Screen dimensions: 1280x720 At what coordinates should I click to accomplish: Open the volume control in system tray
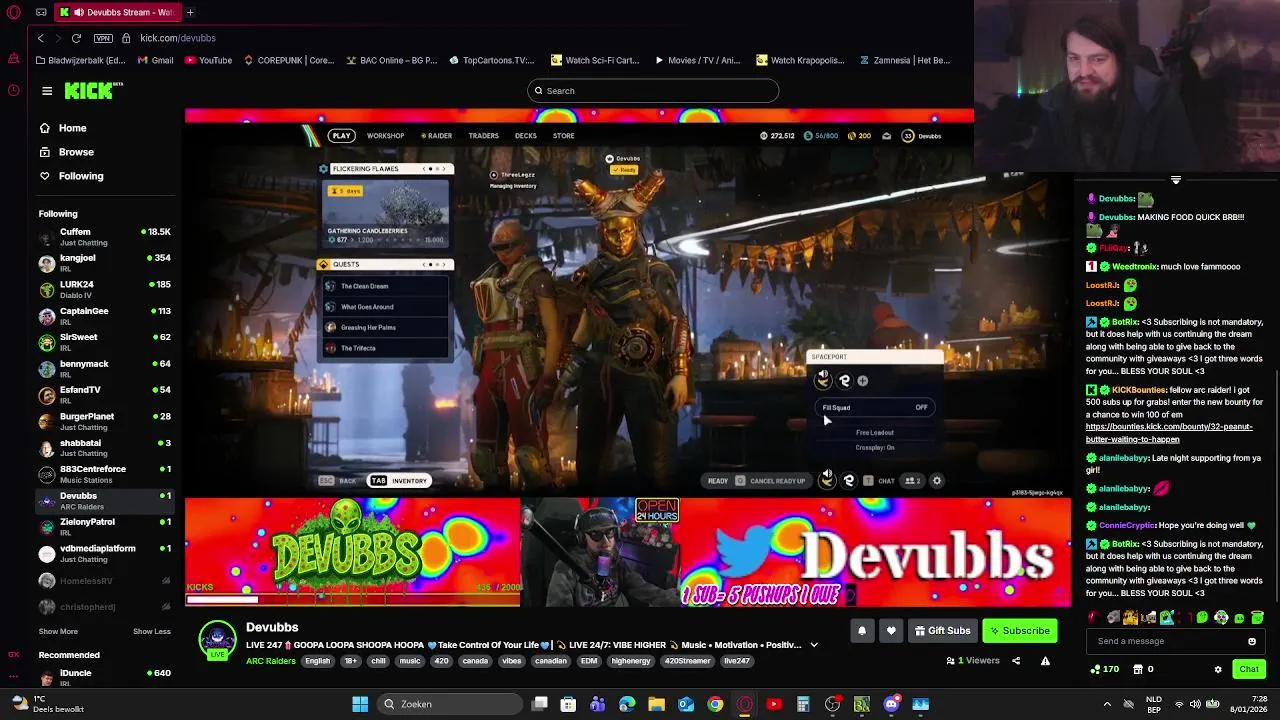[x=1195, y=704]
